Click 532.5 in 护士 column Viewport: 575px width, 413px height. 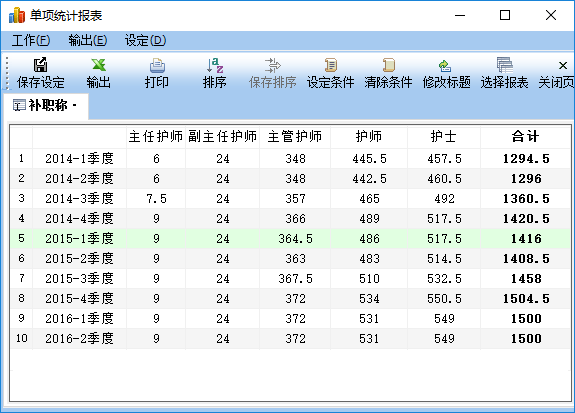tap(444, 279)
